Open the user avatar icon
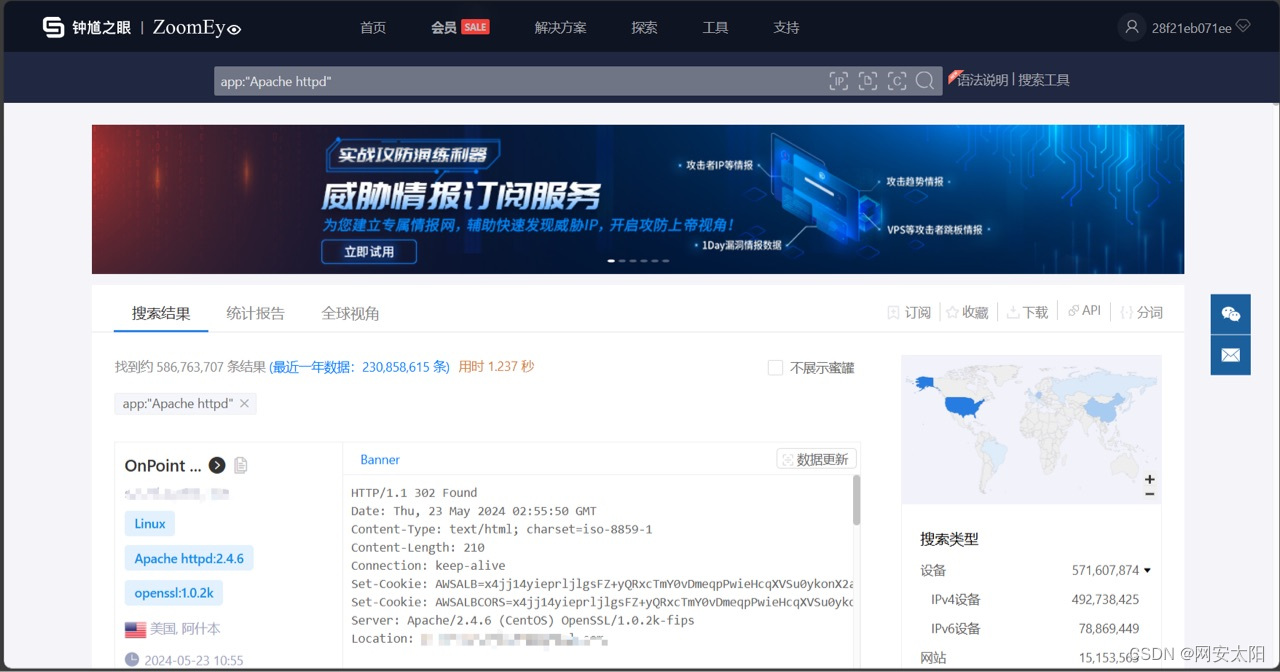The width and height of the screenshot is (1280, 672). 1131,27
